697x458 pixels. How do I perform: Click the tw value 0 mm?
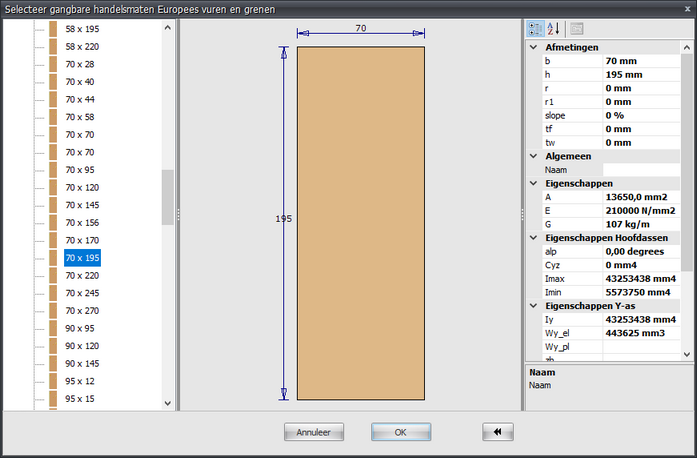pyautogui.click(x=641, y=143)
